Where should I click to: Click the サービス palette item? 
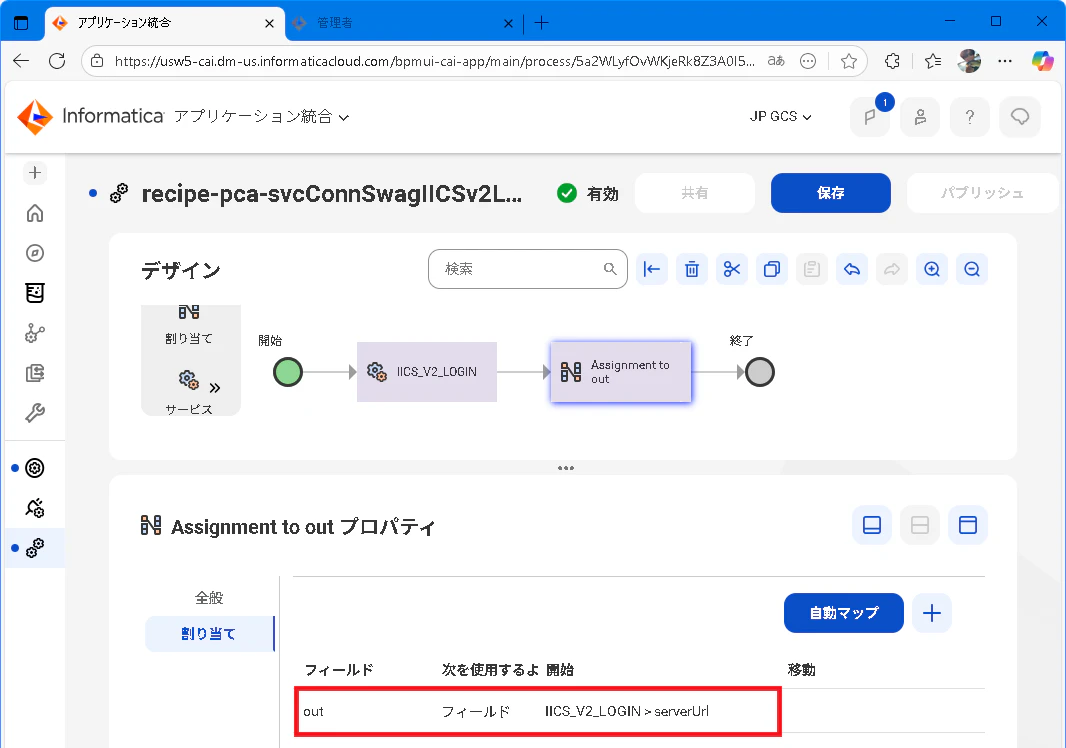point(189,393)
